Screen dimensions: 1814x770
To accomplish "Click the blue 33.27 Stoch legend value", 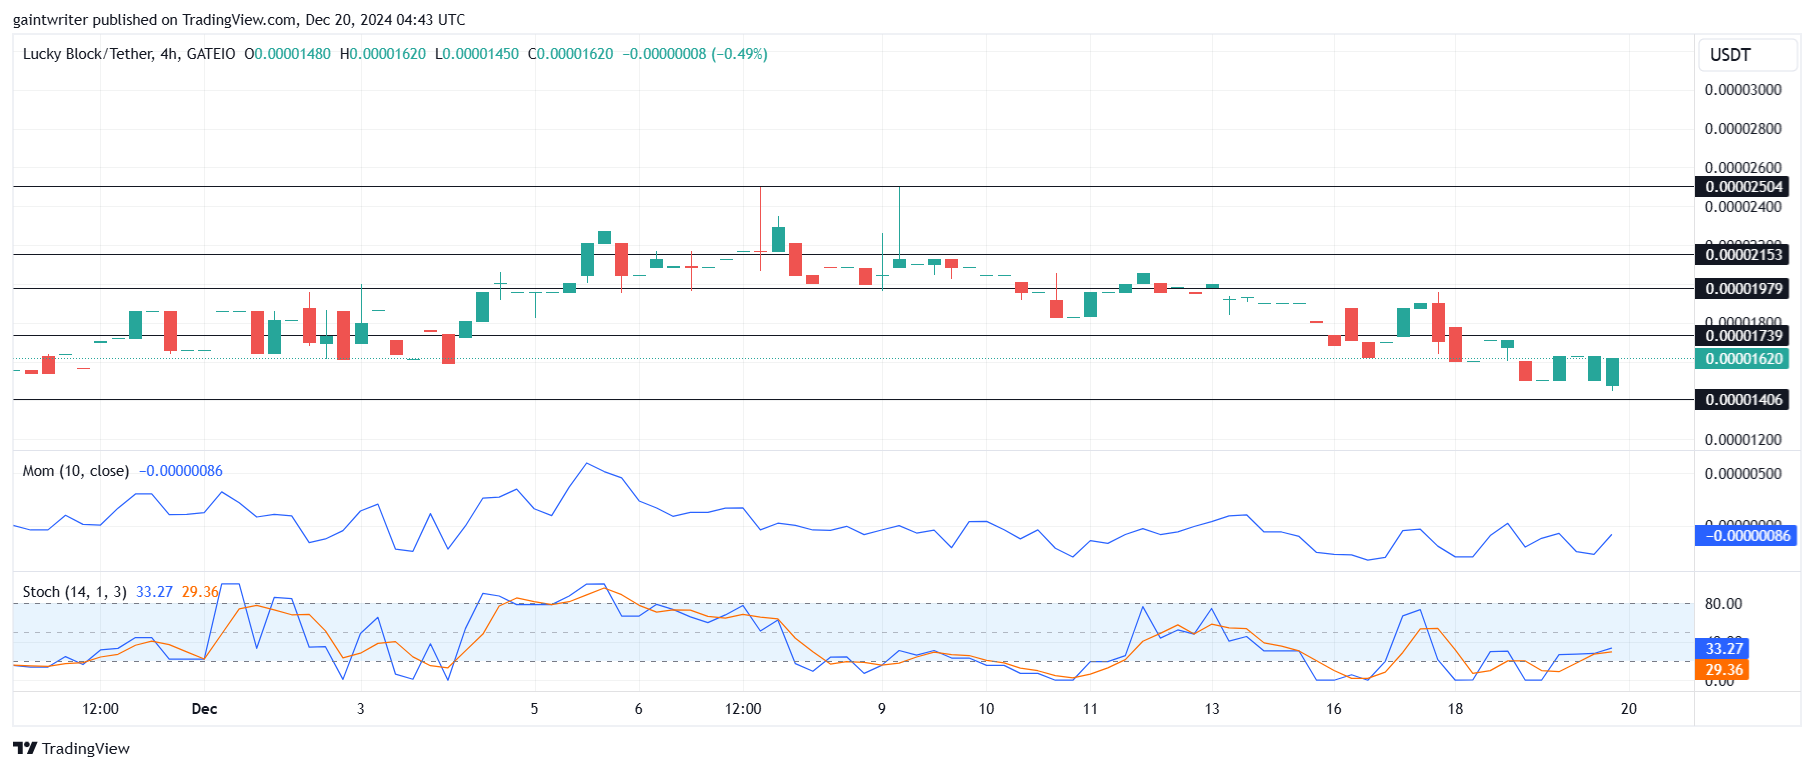I will [x=154, y=592].
